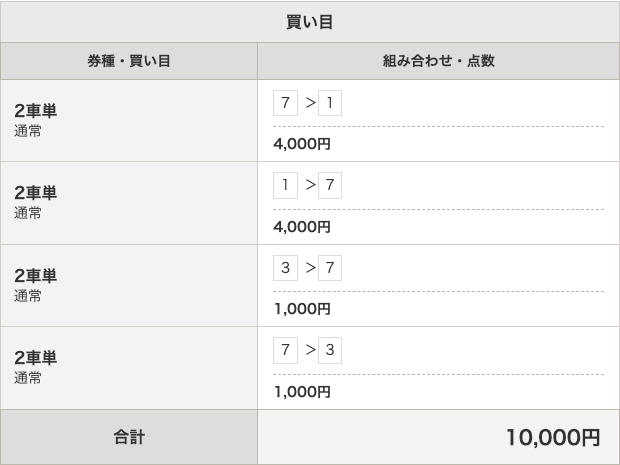Click number box 3 in fourth row

click(x=330, y=350)
